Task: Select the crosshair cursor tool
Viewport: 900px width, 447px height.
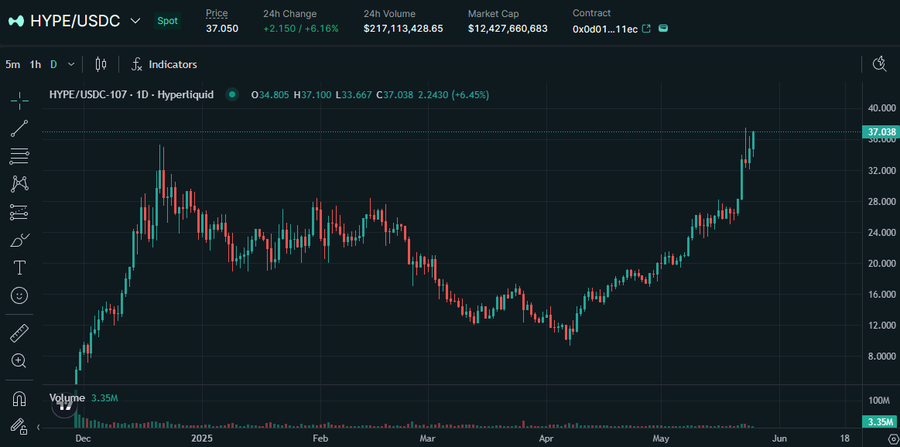Action: click(x=20, y=100)
